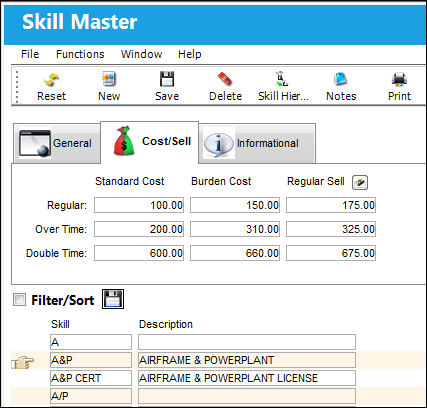
Task: Click the icon next to Regular Sell
Action: (x=360, y=182)
